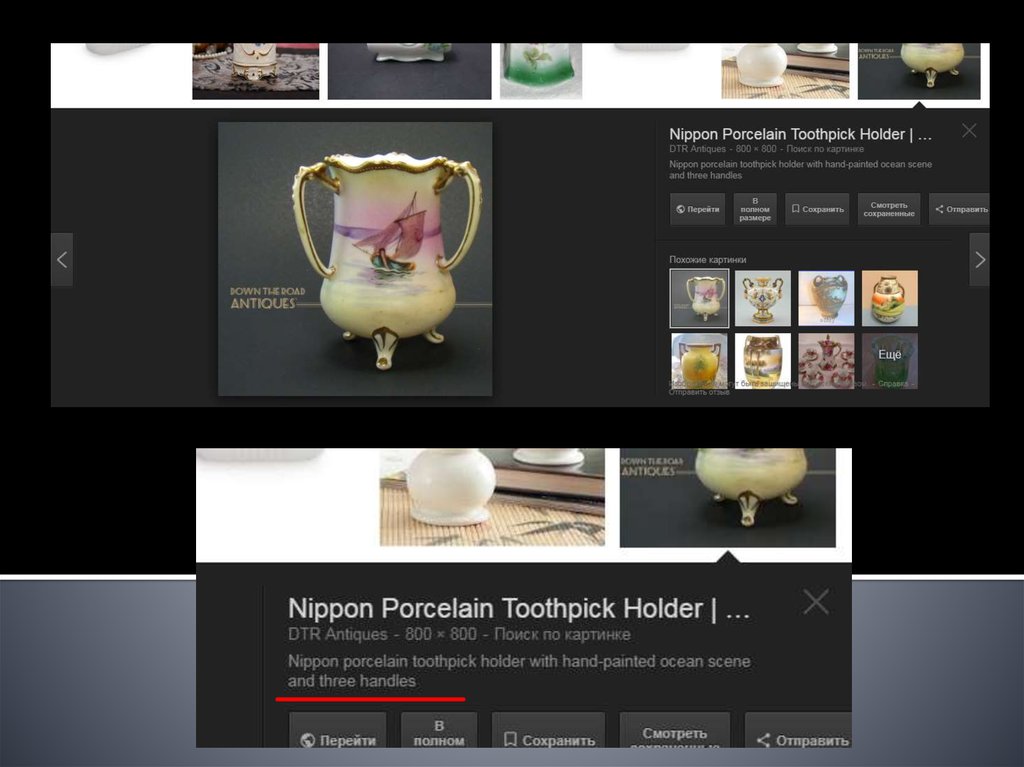Click the 'Справка' help link

point(893,384)
